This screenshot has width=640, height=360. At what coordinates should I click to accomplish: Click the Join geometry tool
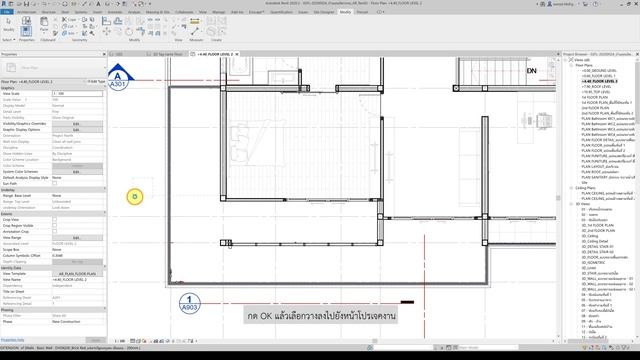click(x=69, y=33)
